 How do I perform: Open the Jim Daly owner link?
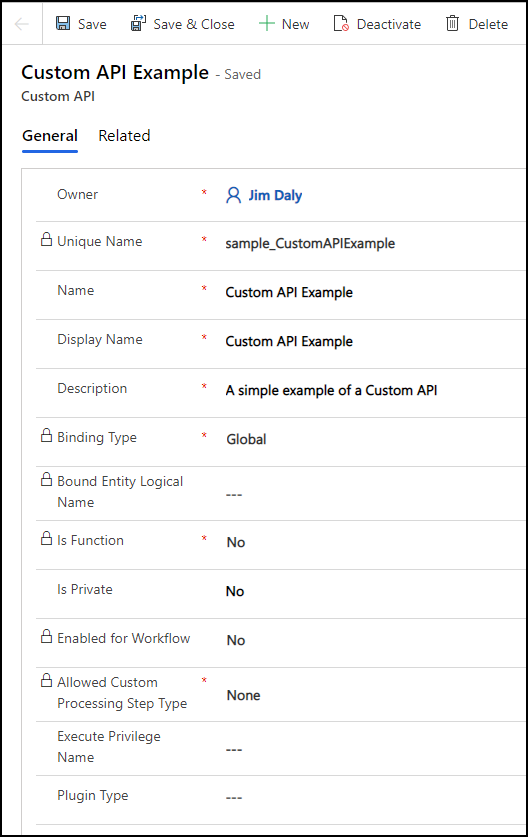point(275,195)
